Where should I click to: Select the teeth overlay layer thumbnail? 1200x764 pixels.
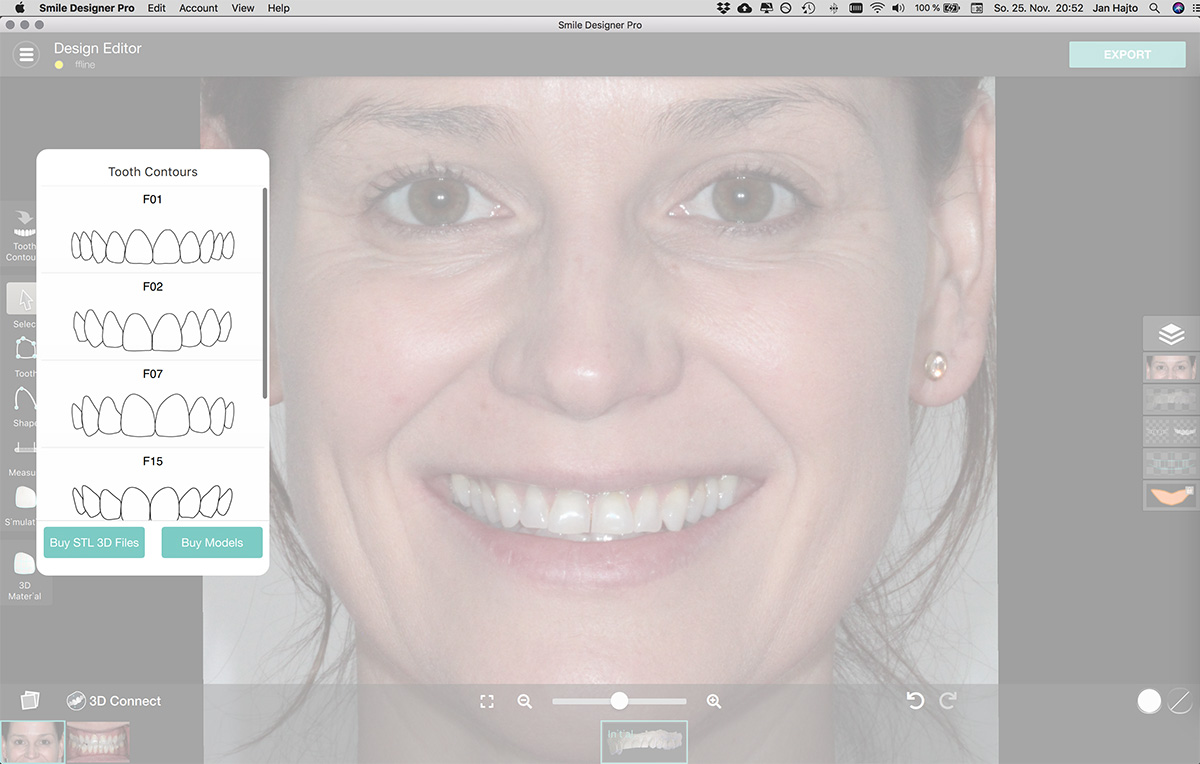point(1171,431)
